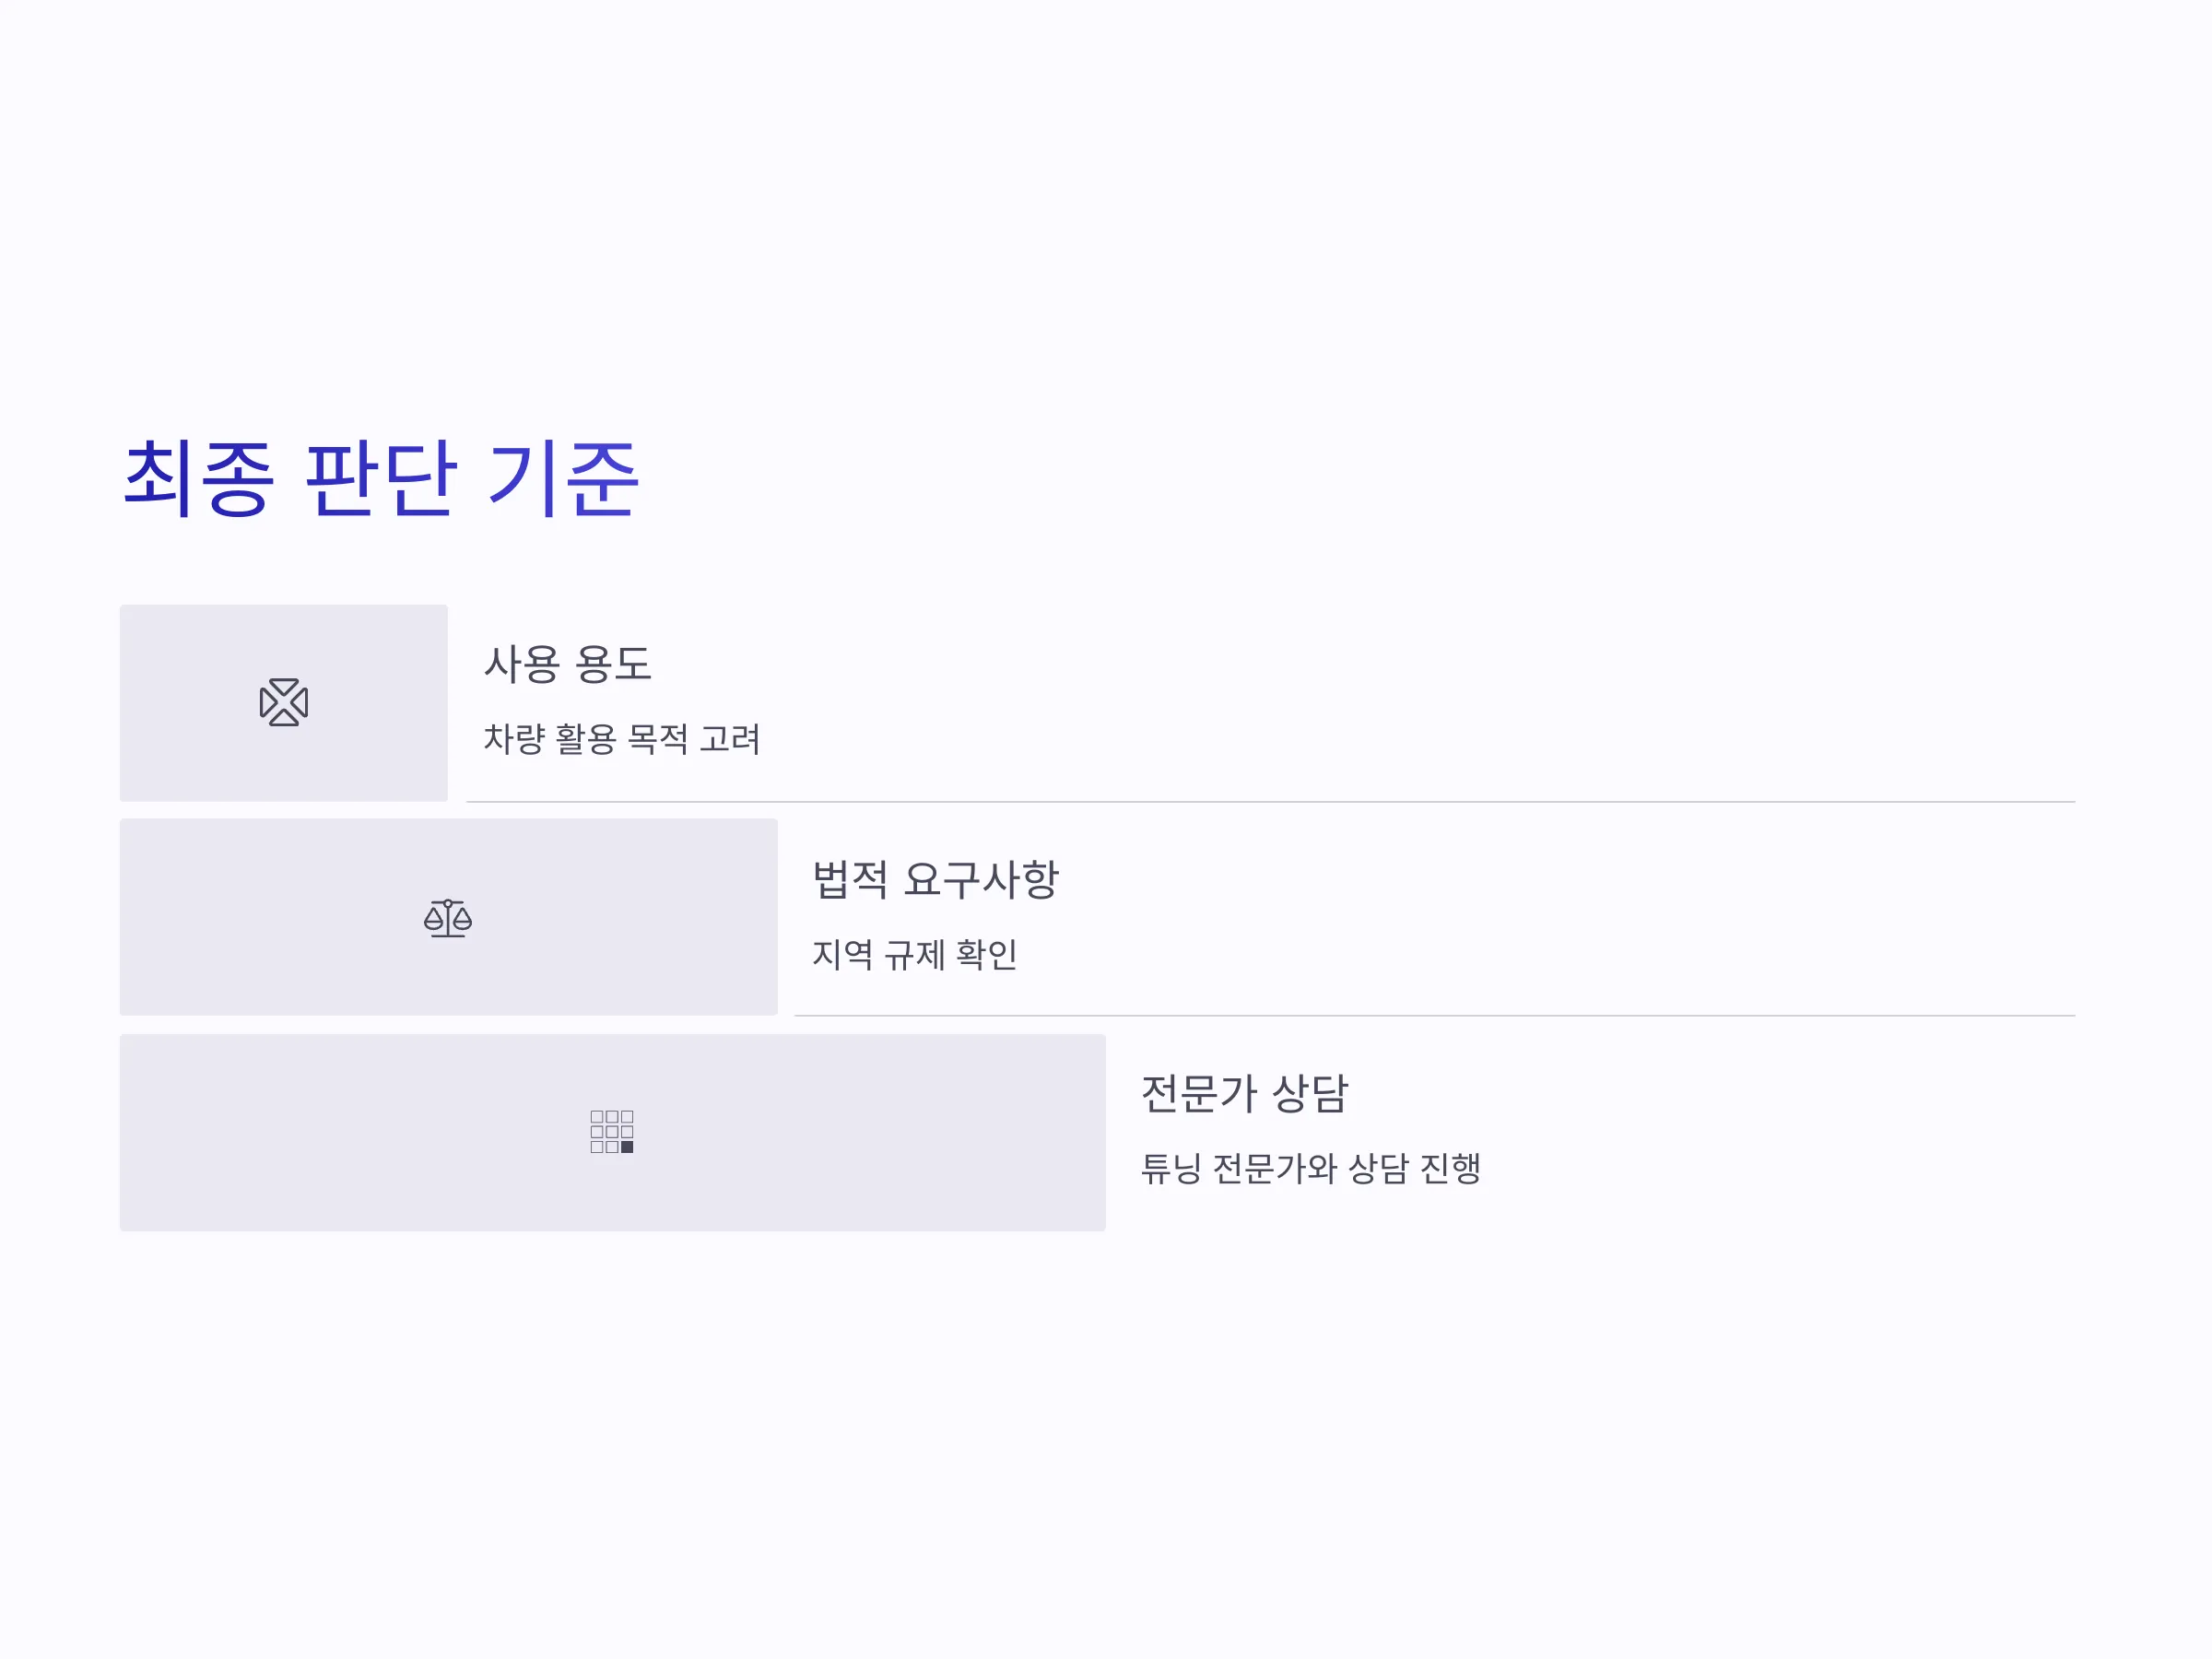Click the 사용 용도 heading

point(568,664)
